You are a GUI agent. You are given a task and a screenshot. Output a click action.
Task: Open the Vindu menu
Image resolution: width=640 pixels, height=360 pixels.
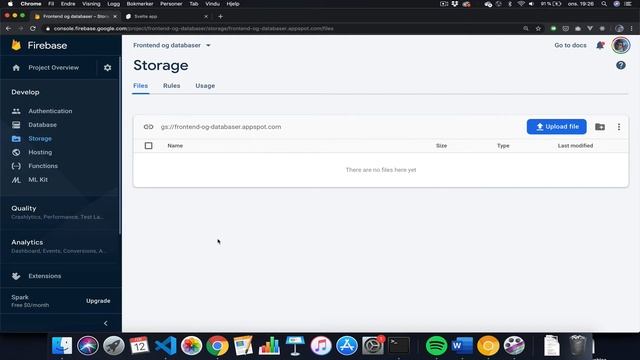[212, 4]
